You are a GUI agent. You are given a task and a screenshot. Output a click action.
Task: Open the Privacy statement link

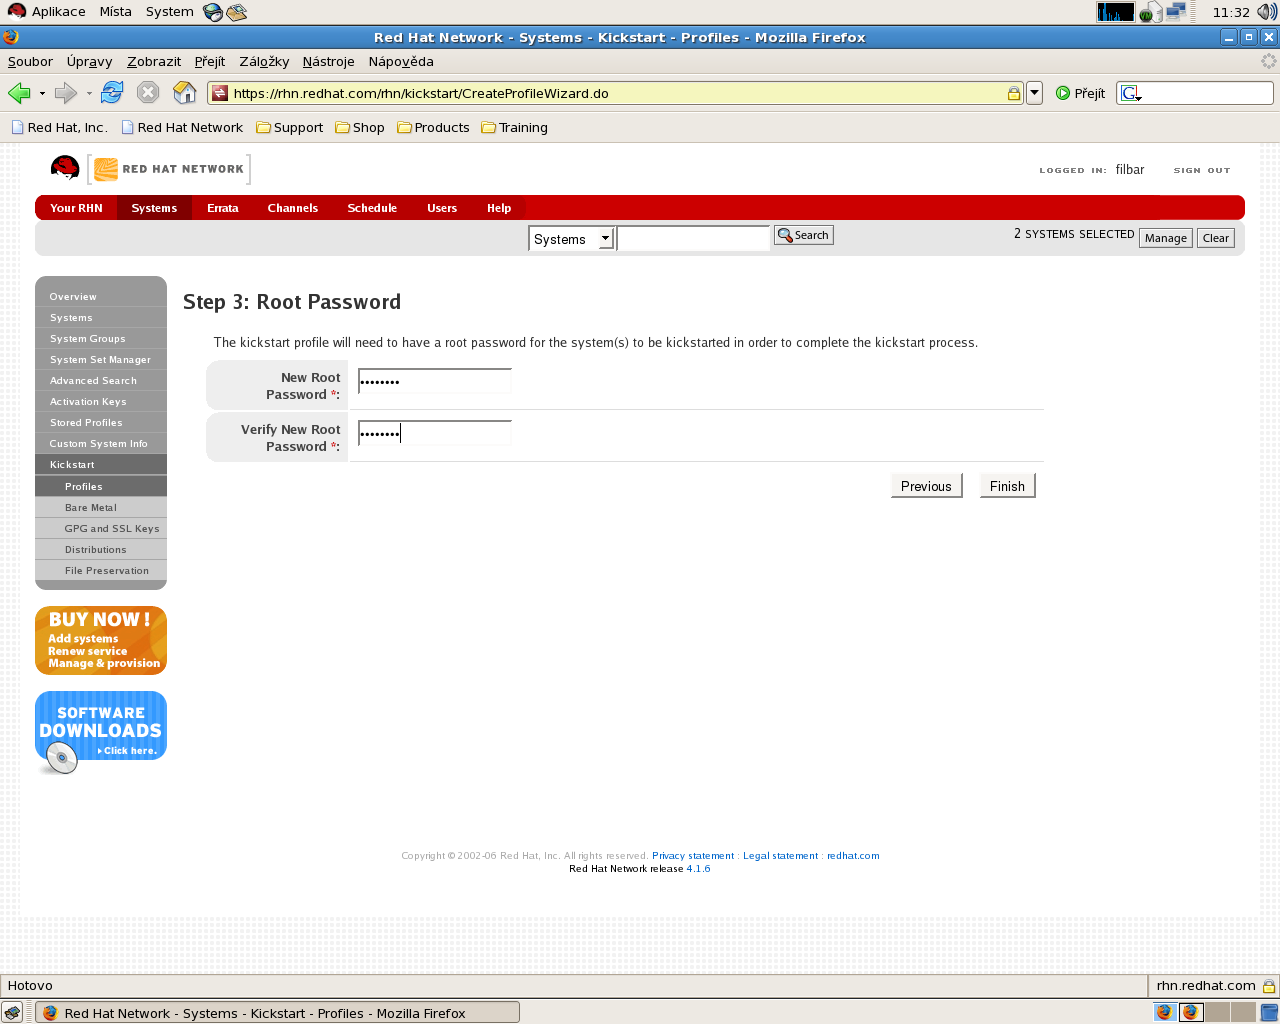tap(693, 855)
